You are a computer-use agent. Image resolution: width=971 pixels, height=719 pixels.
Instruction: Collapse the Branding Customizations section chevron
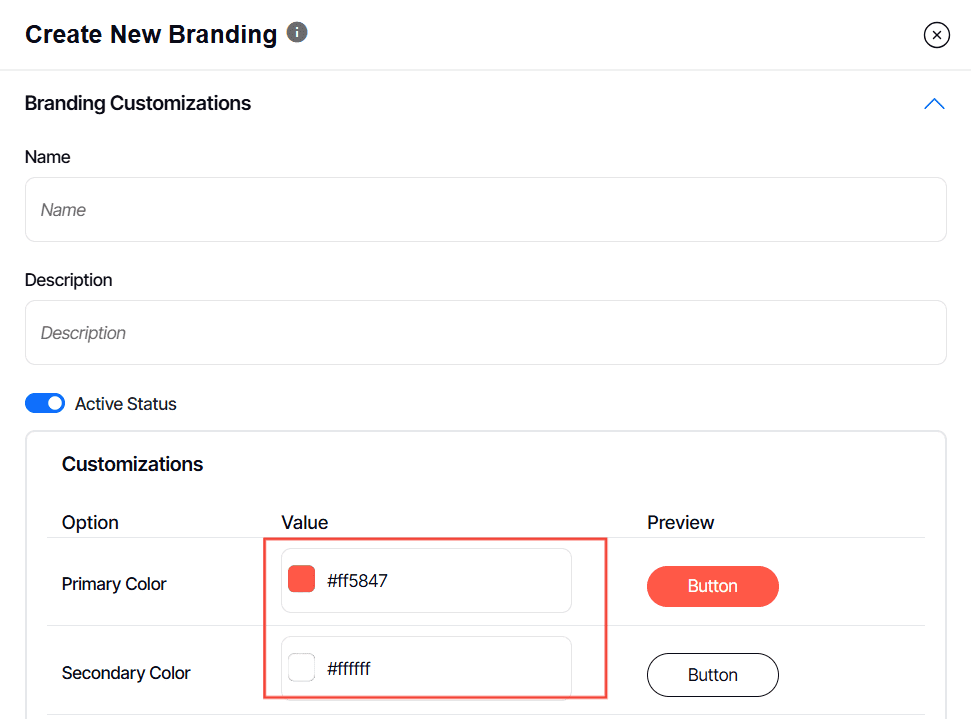(x=934, y=104)
